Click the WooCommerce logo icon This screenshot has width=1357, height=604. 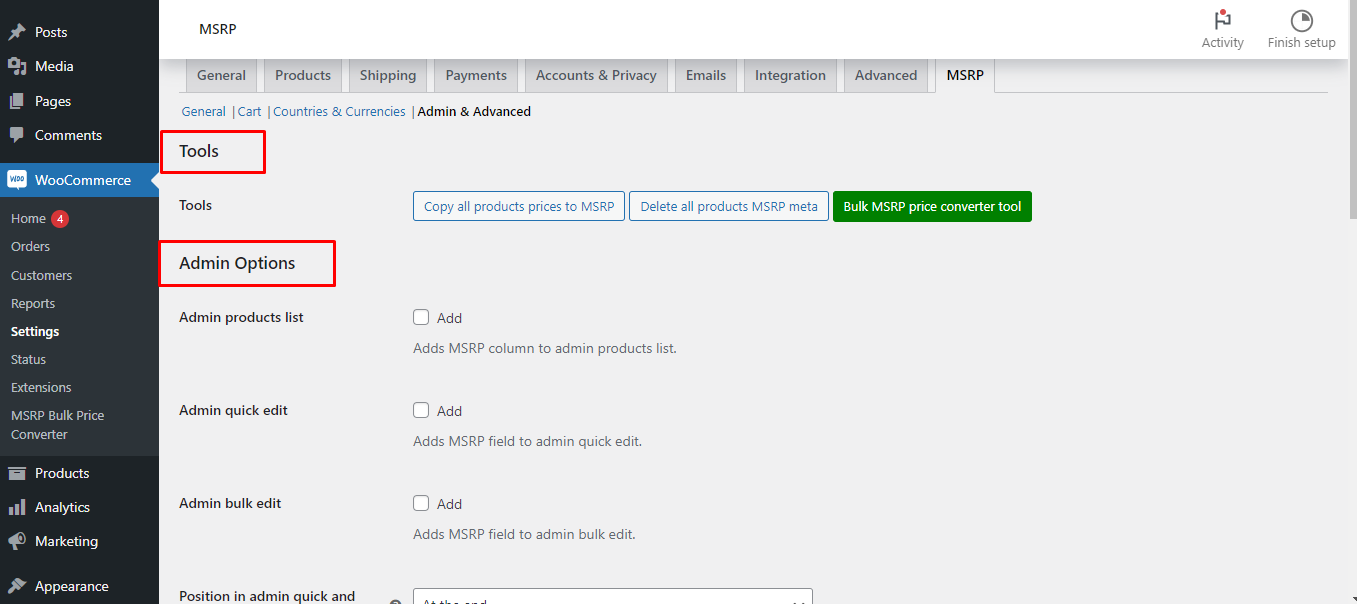17,180
